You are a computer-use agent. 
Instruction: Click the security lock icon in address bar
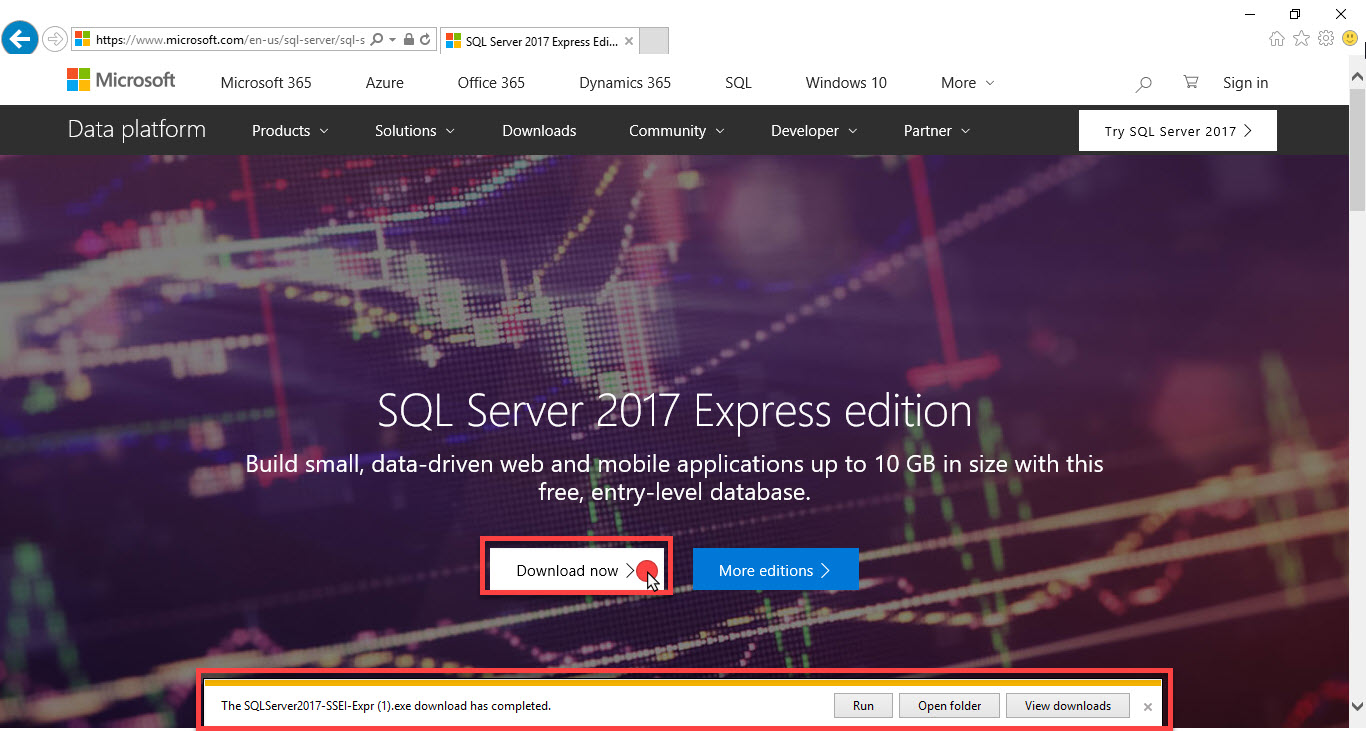click(x=408, y=39)
